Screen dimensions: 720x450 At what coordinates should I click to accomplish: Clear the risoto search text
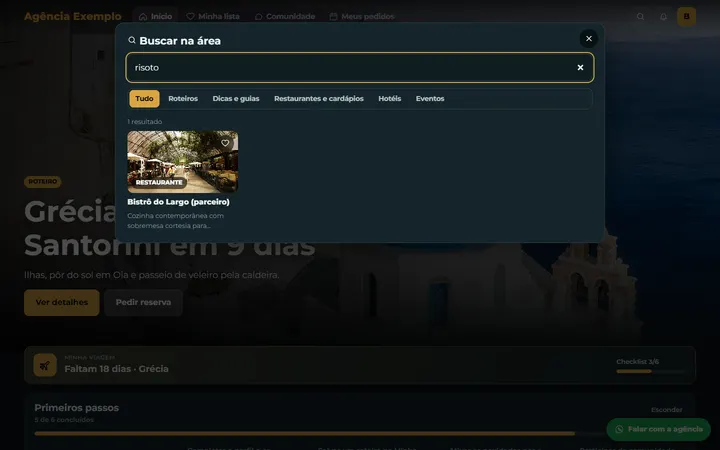click(580, 68)
